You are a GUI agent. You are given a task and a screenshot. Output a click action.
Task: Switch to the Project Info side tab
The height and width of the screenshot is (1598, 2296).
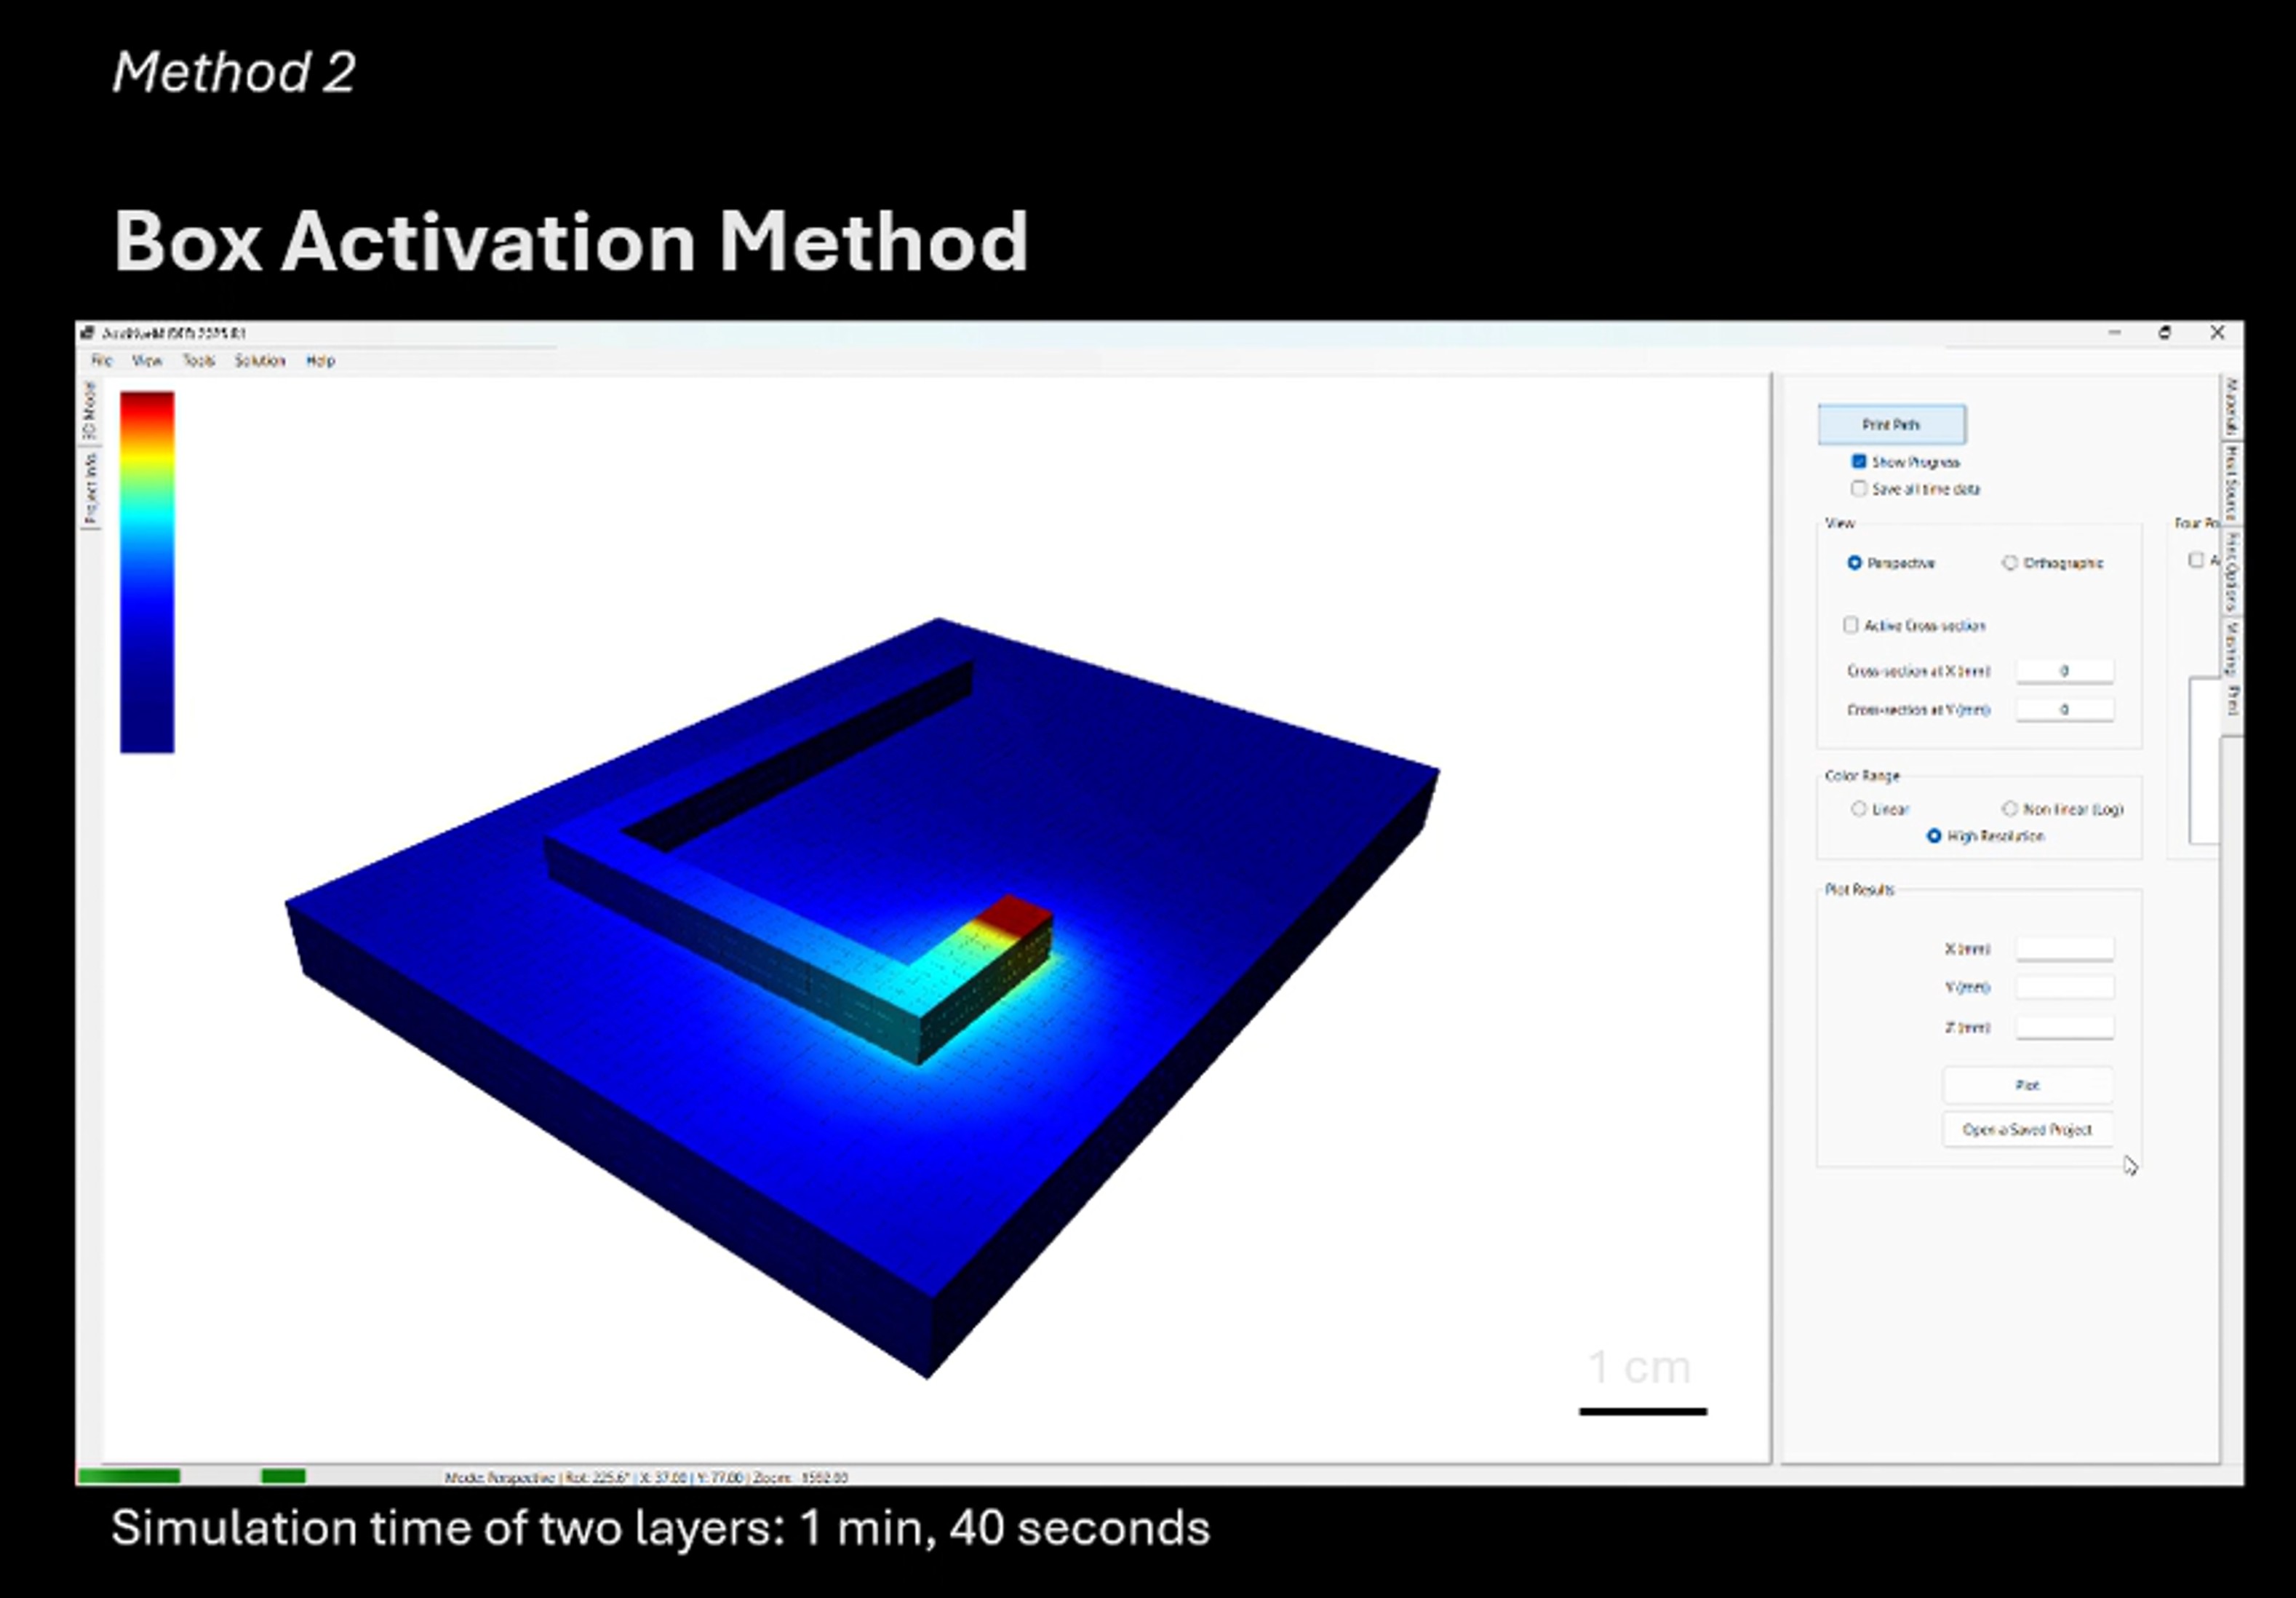90,488
